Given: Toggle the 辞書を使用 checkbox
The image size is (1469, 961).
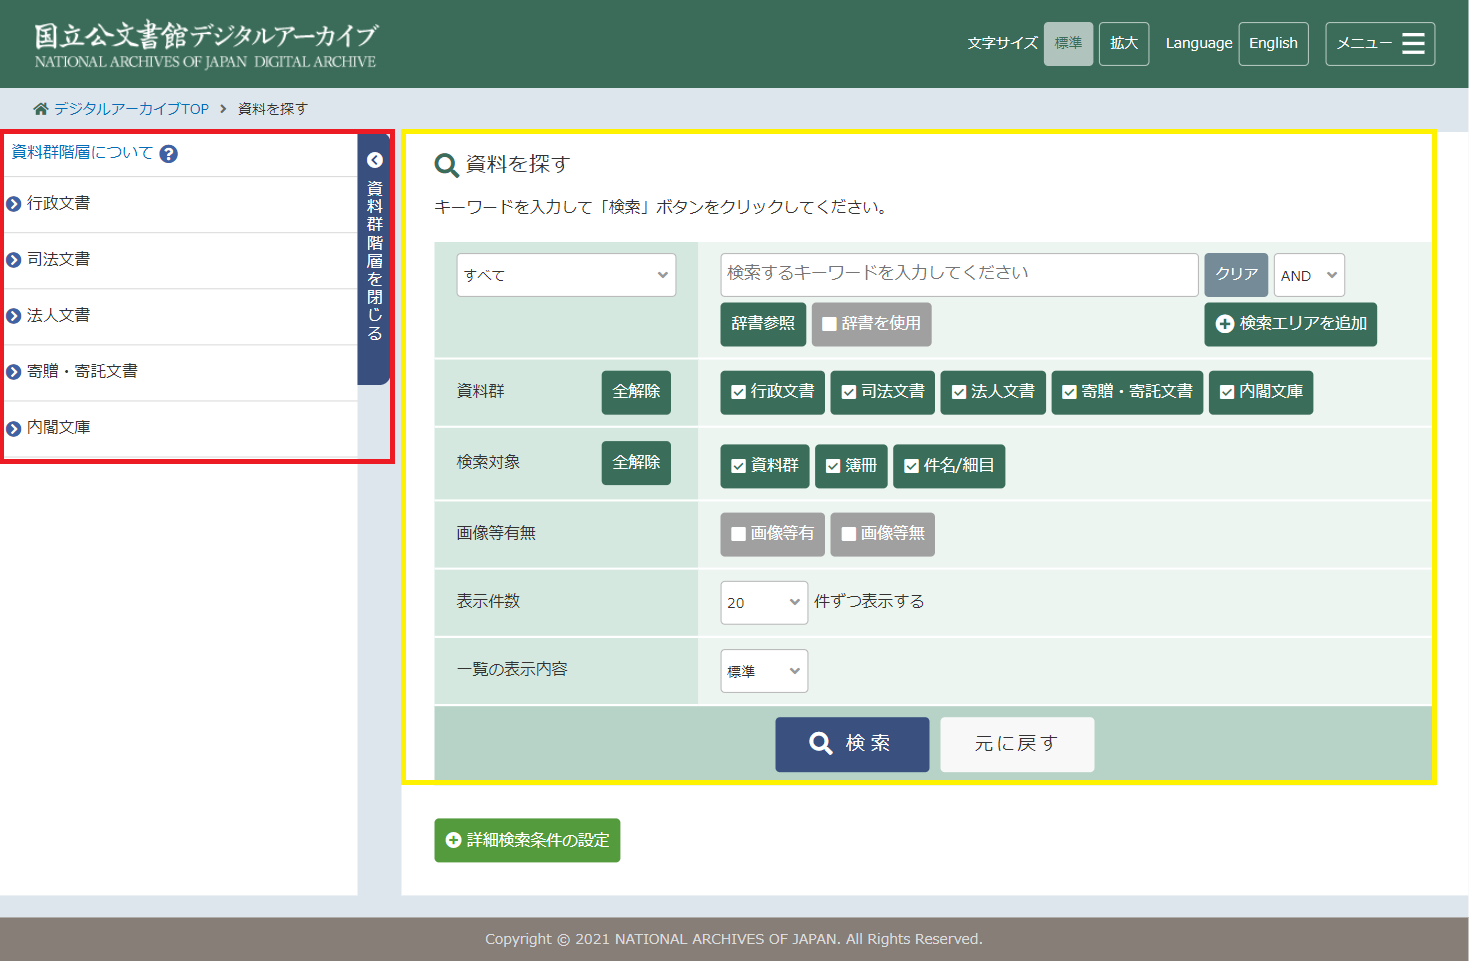Looking at the screenshot, I should coord(829,324).
